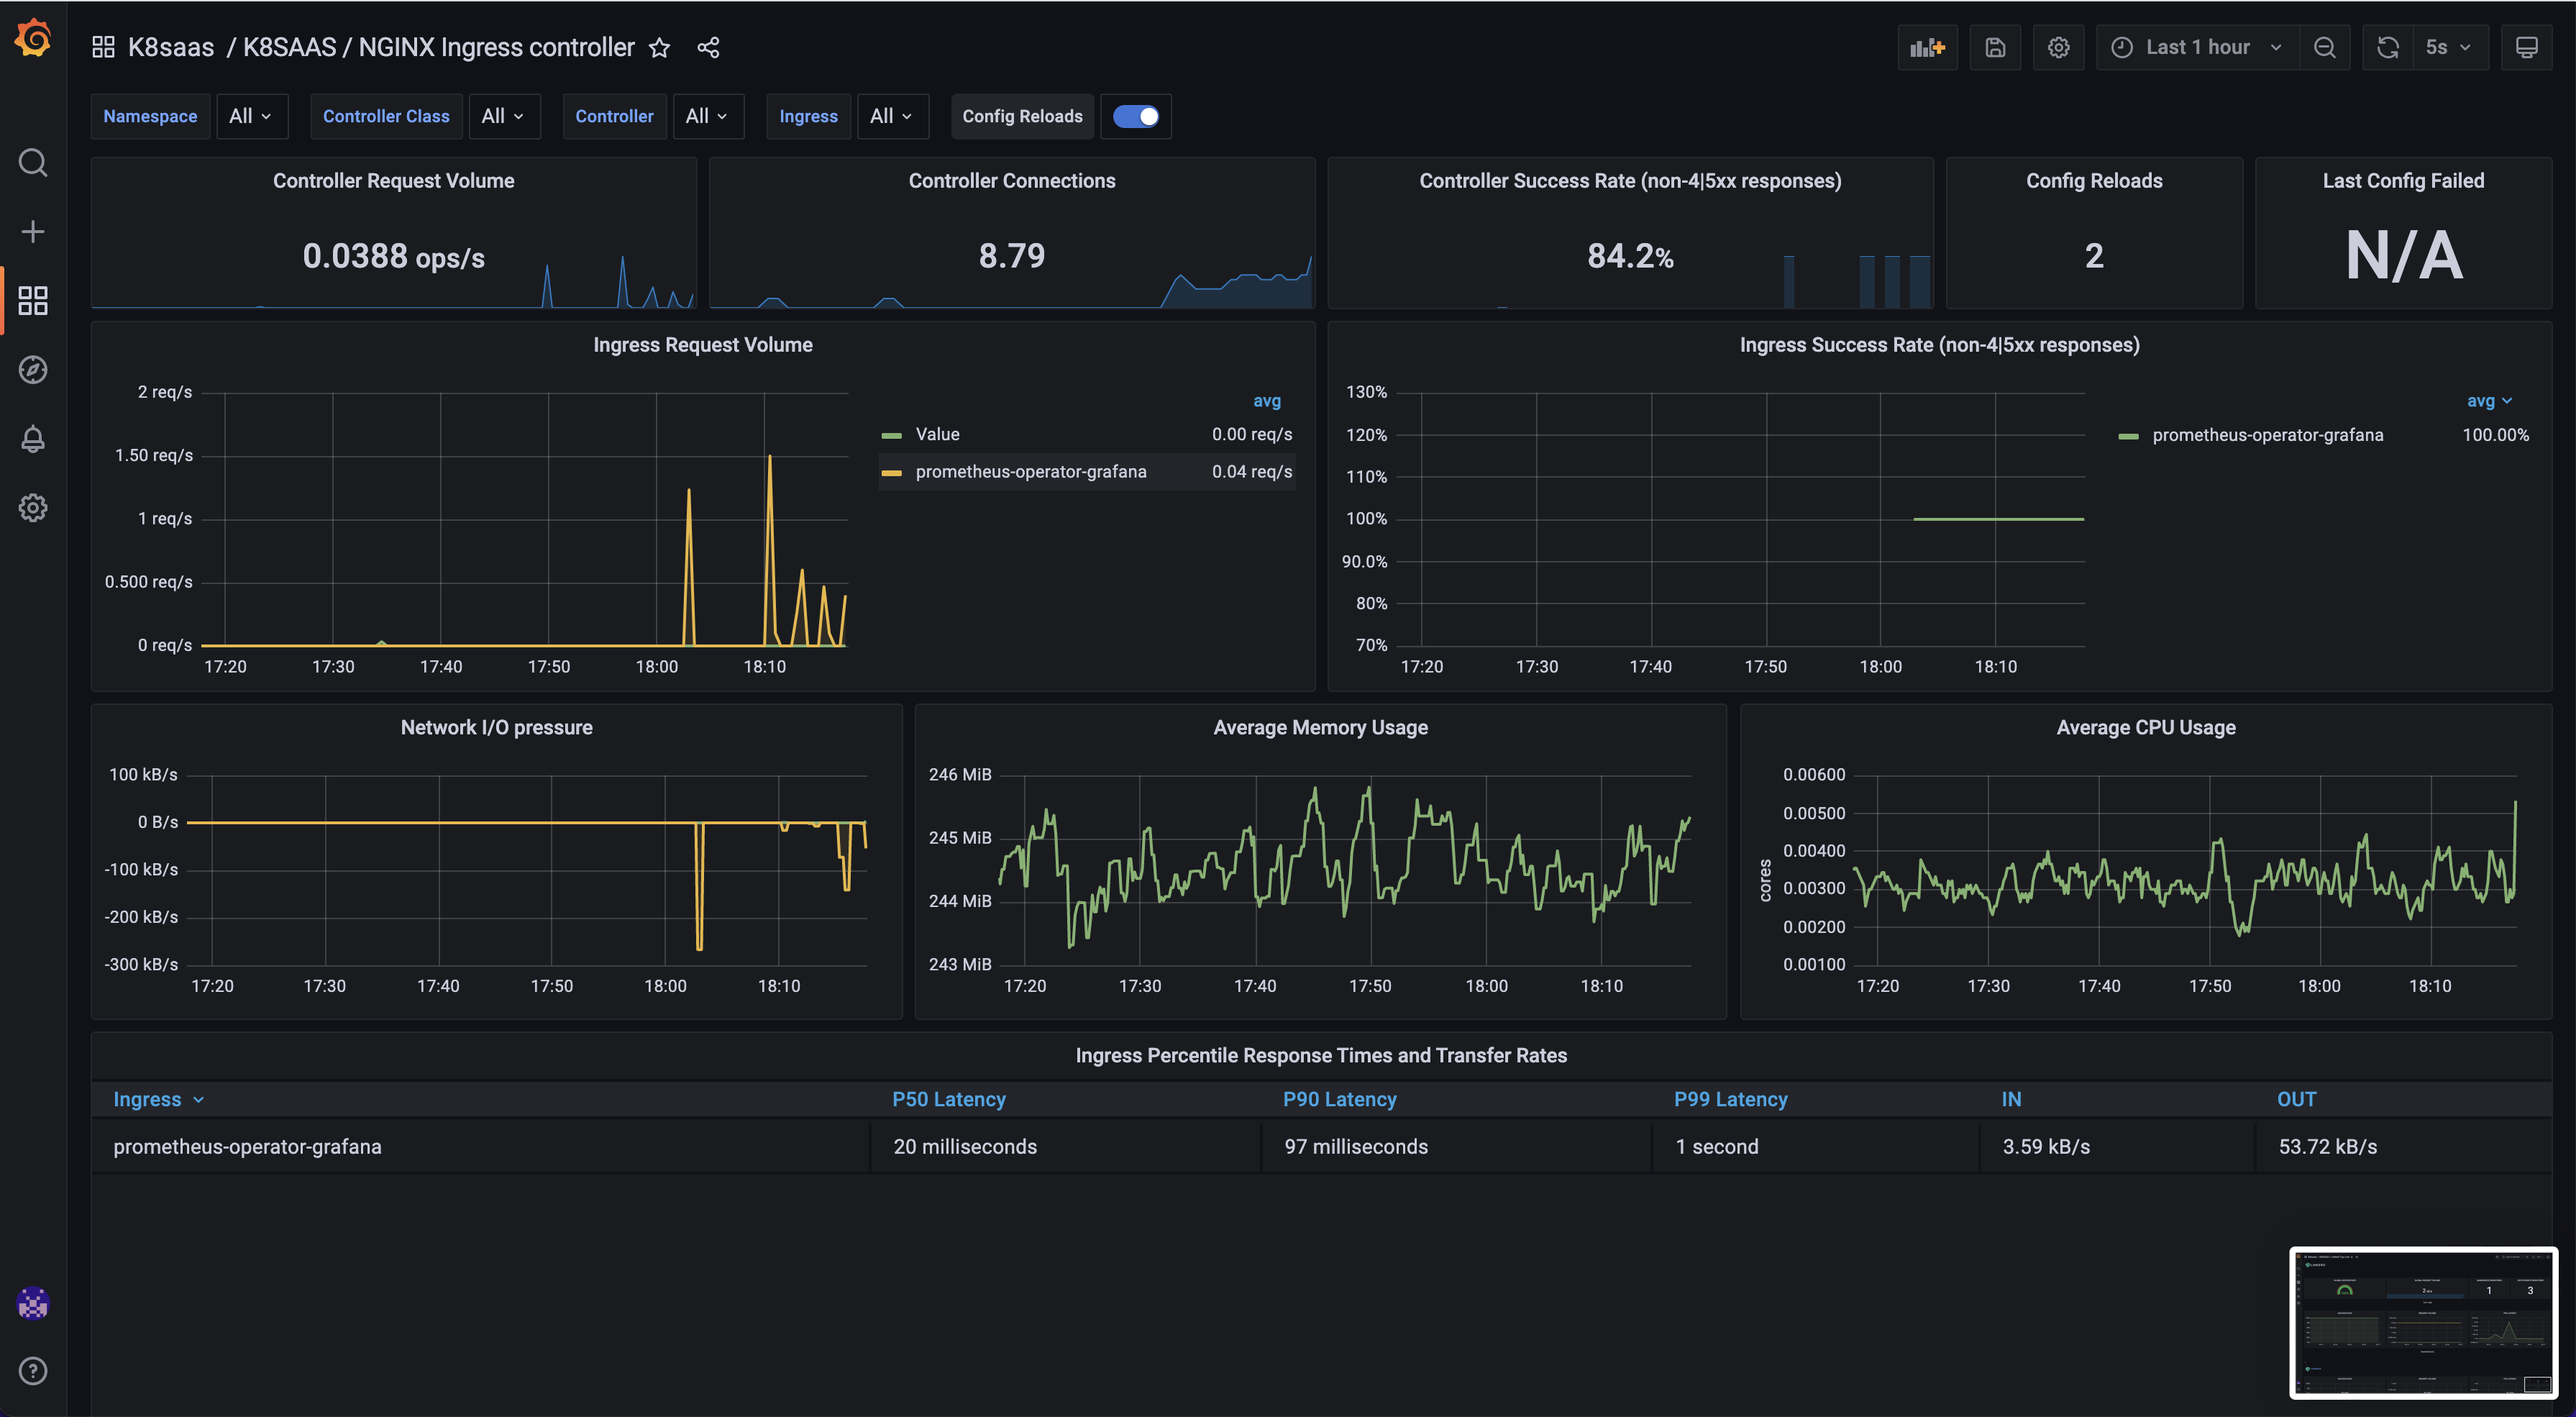Refresh the dashboard now
The width and height of the screenshot is (2576, 1417).
coord(2388,47)
